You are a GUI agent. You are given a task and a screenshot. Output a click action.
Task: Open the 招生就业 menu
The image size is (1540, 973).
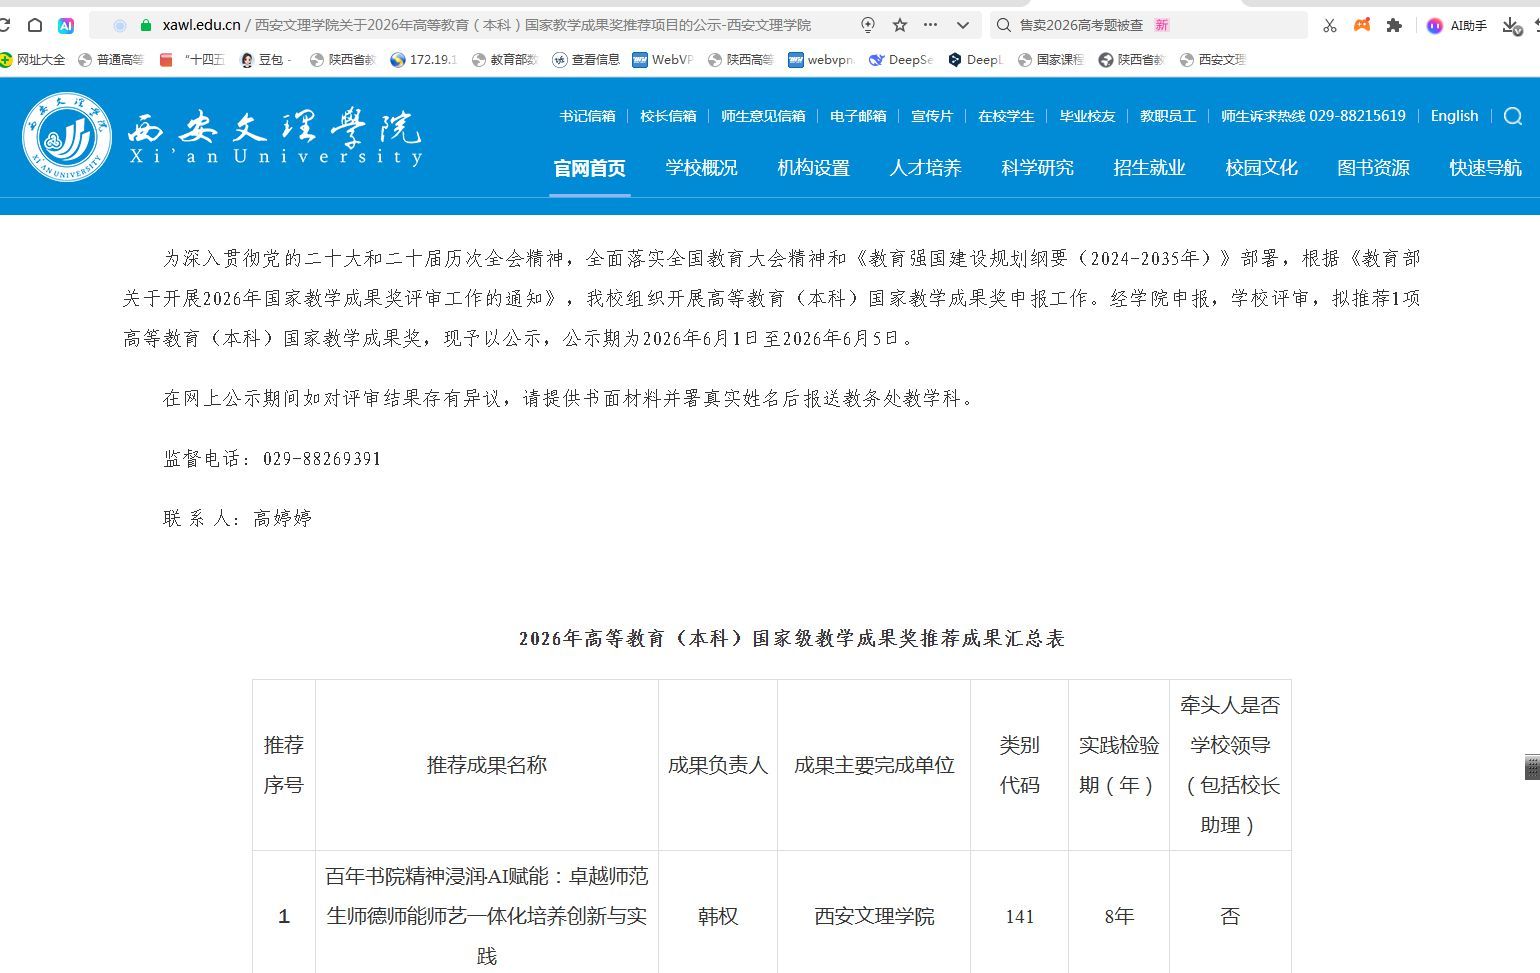[1150, 168]
